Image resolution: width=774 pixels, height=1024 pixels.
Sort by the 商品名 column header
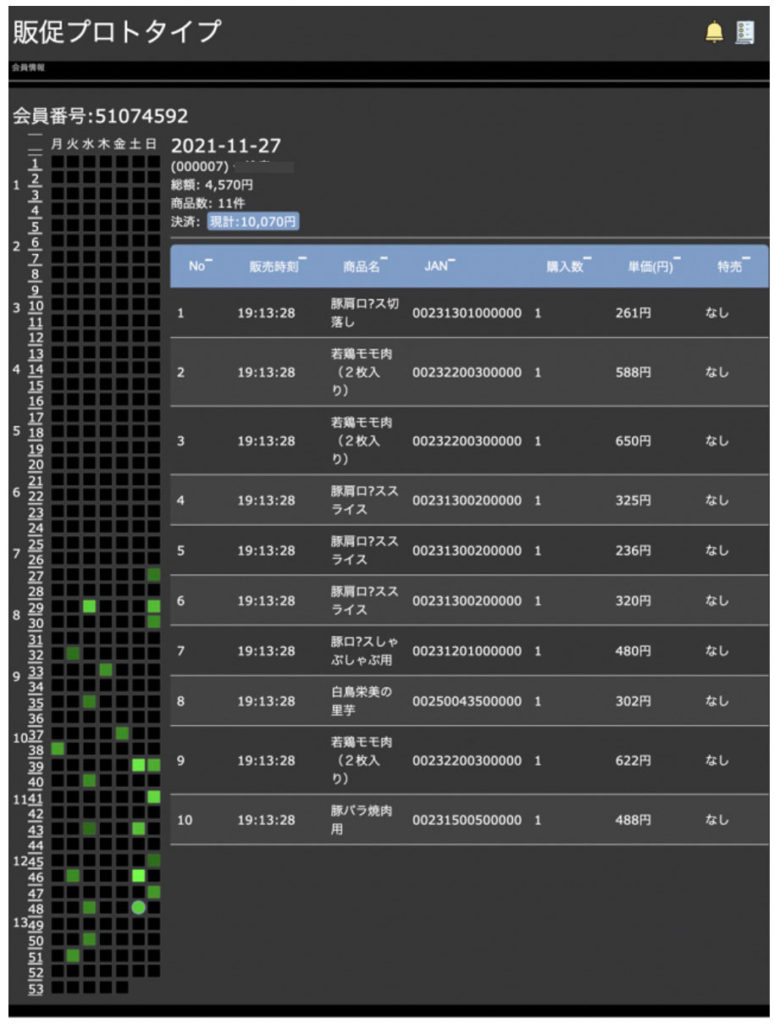click(x=363, y=266)
